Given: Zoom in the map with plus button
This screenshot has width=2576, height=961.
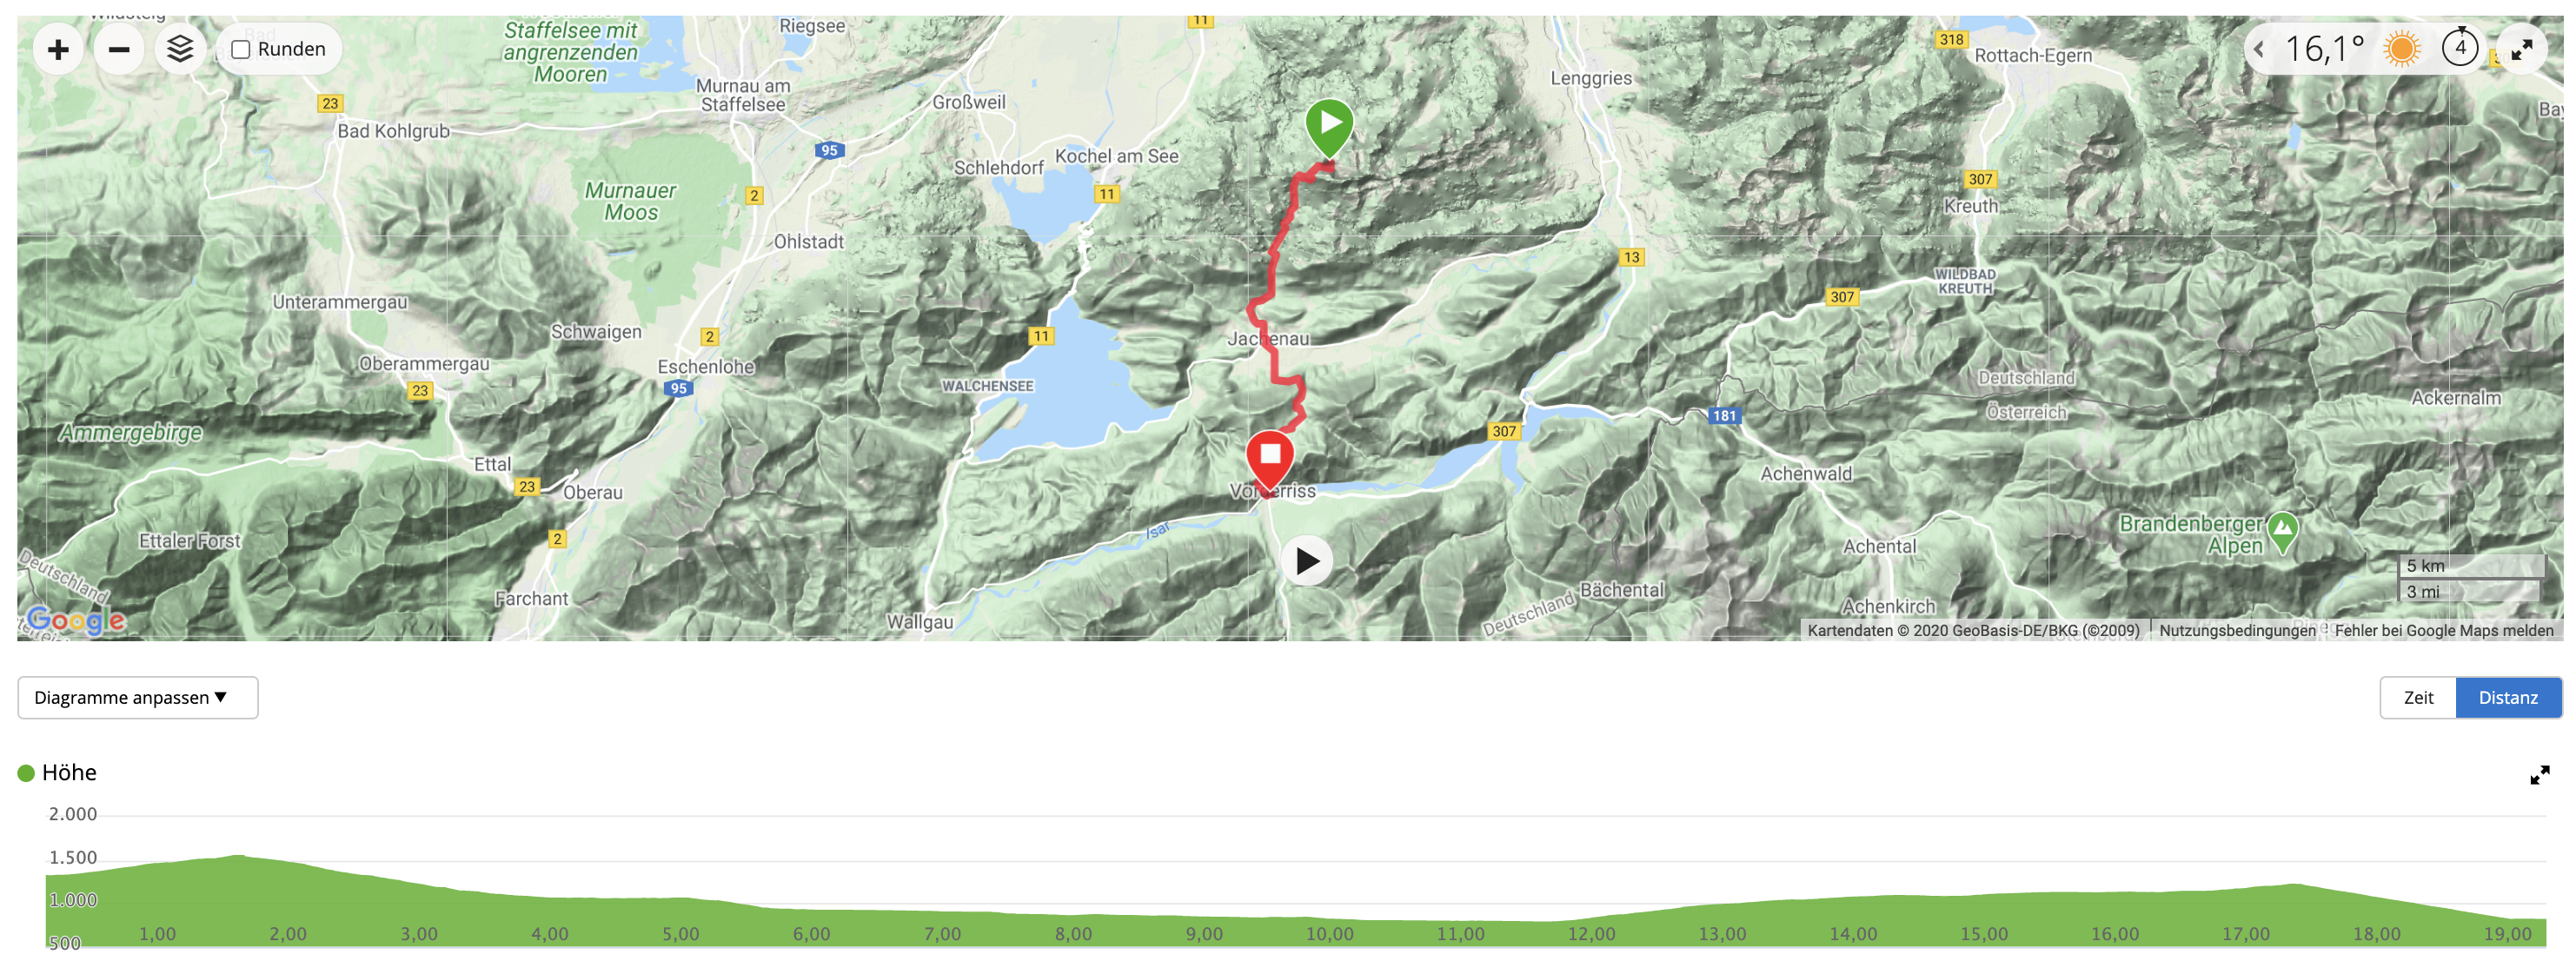Looking at the screenshot, I should click(x=59, y=49).
